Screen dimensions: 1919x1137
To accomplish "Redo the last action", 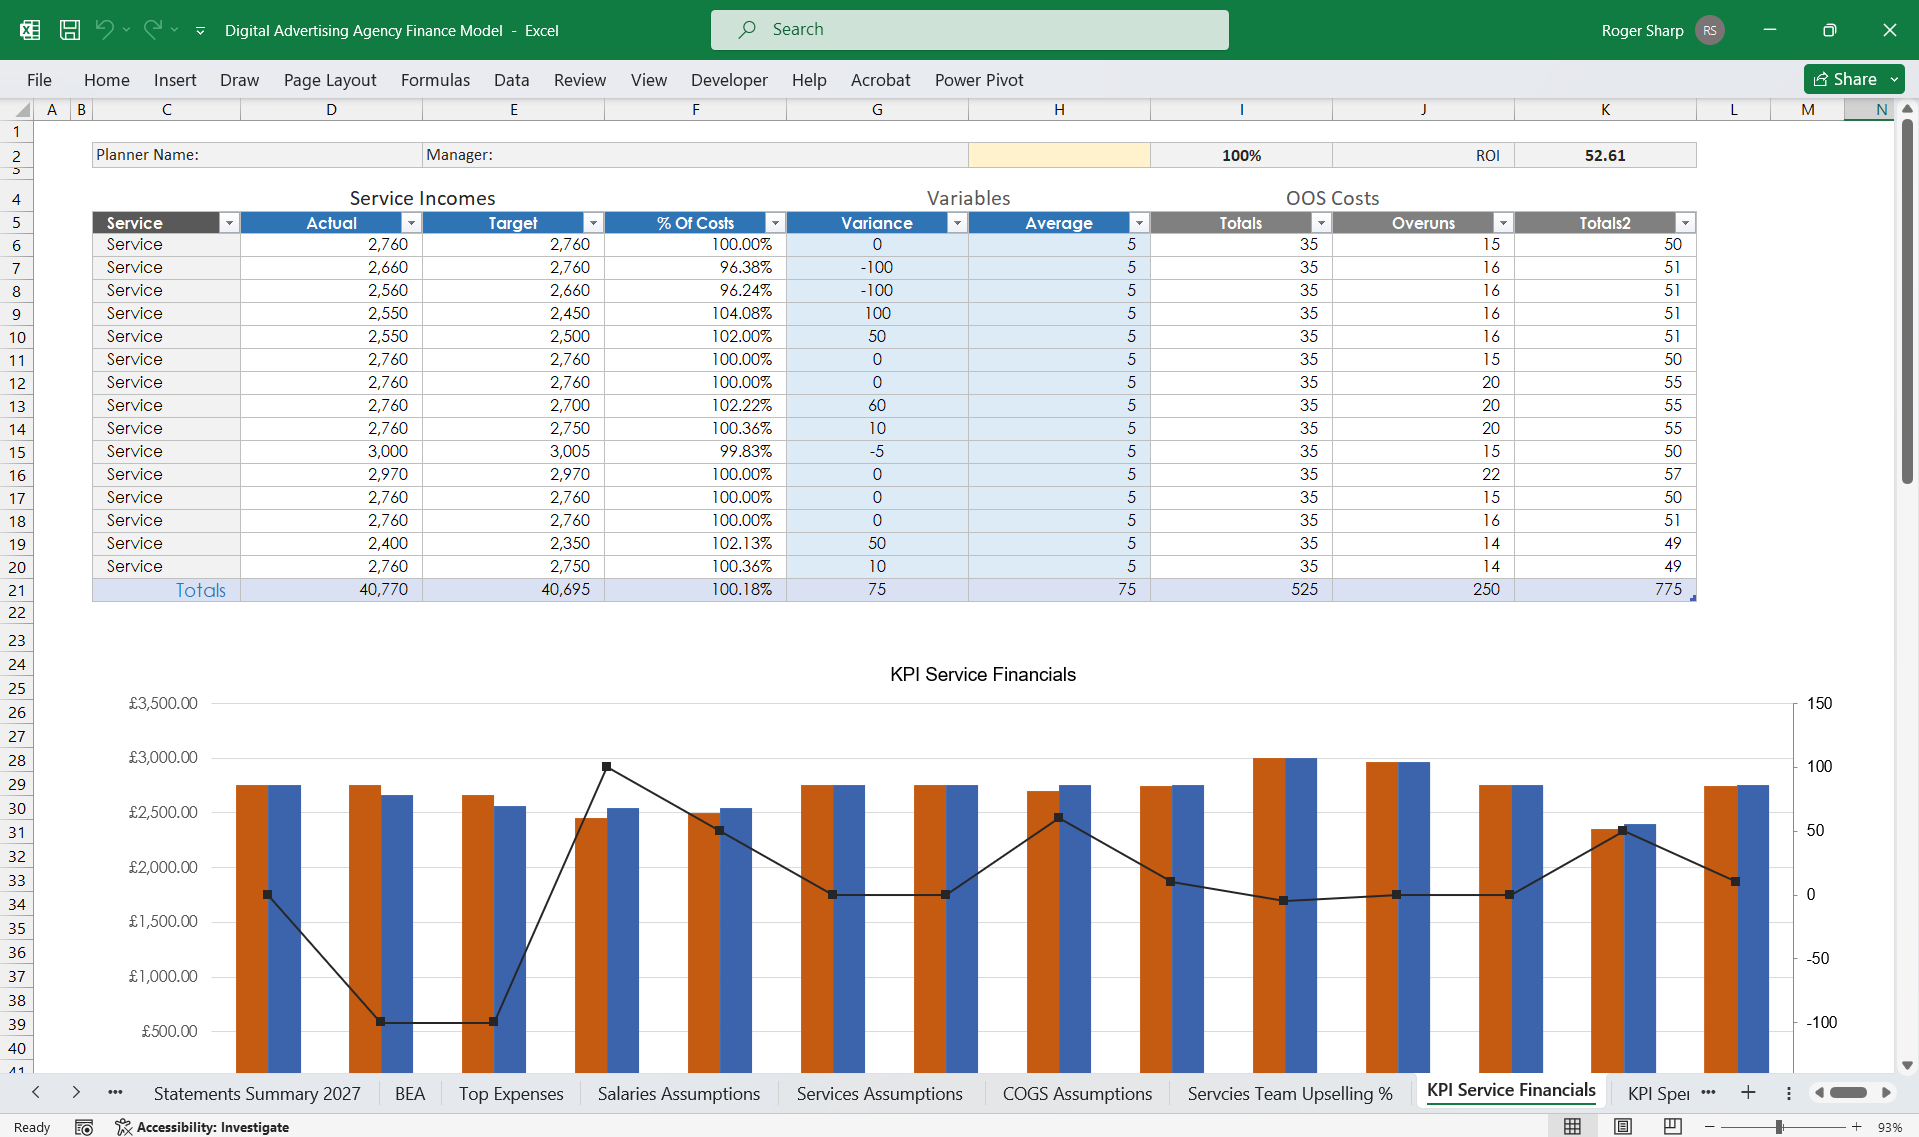I will click(152, 30).
